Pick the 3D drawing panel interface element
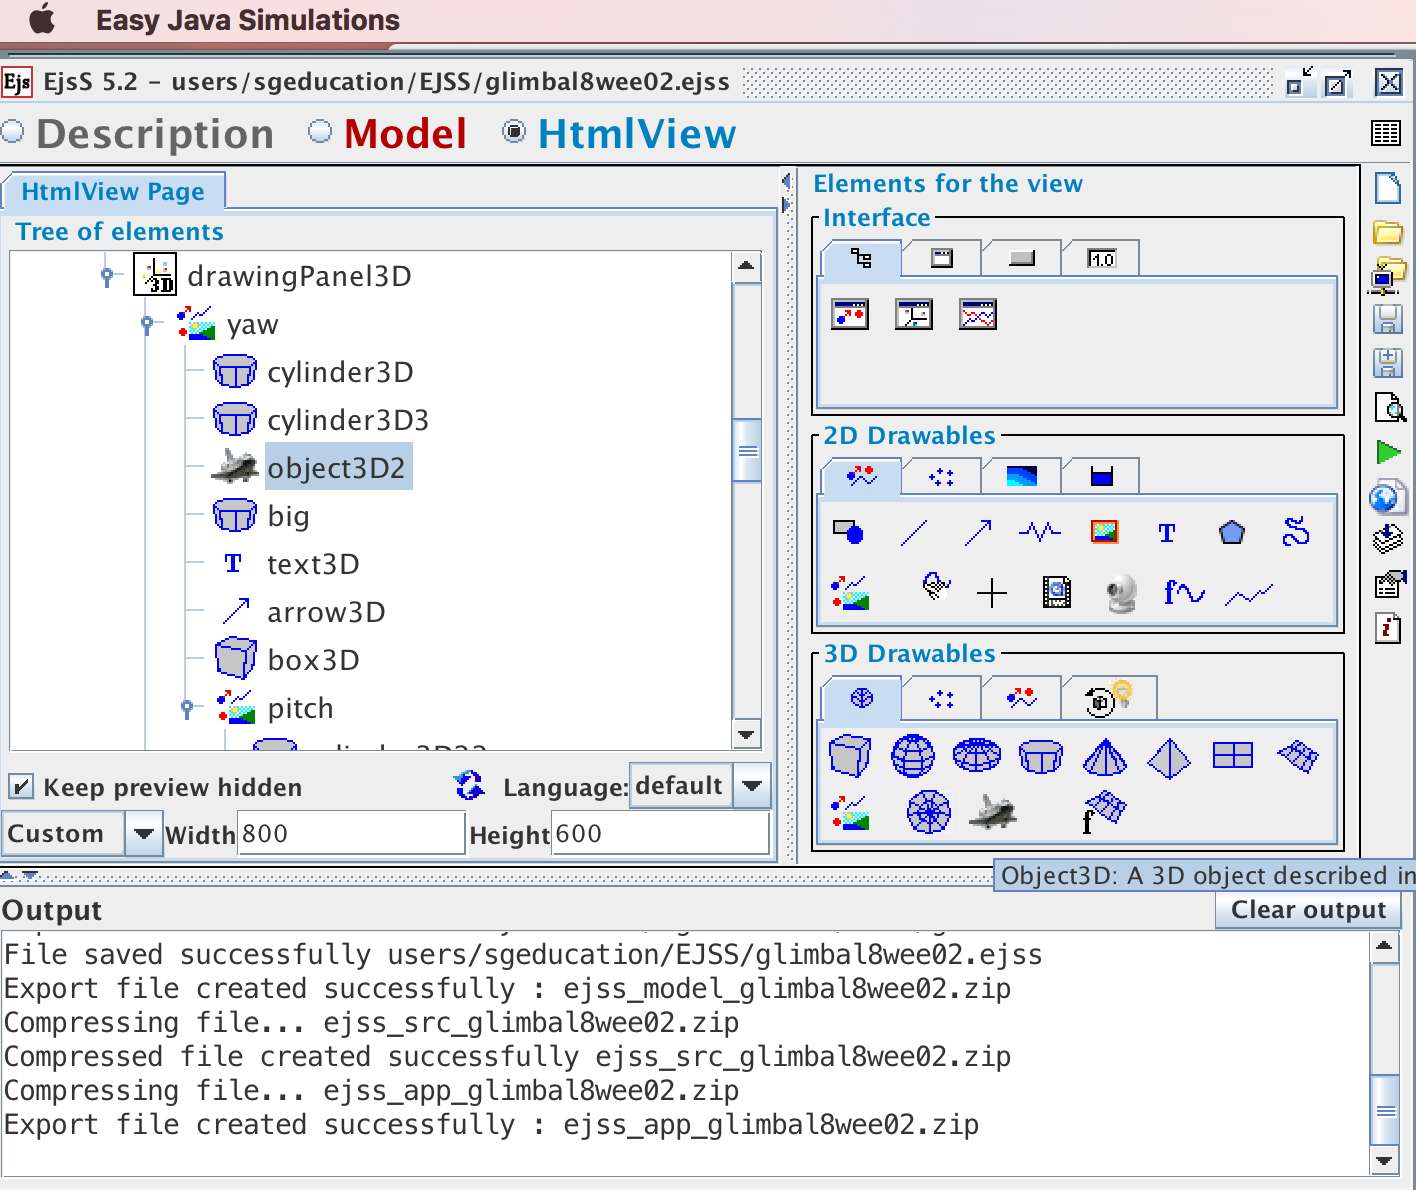Image resolution: width=1416 pixels, height=1190 pixels. point(914,314)
